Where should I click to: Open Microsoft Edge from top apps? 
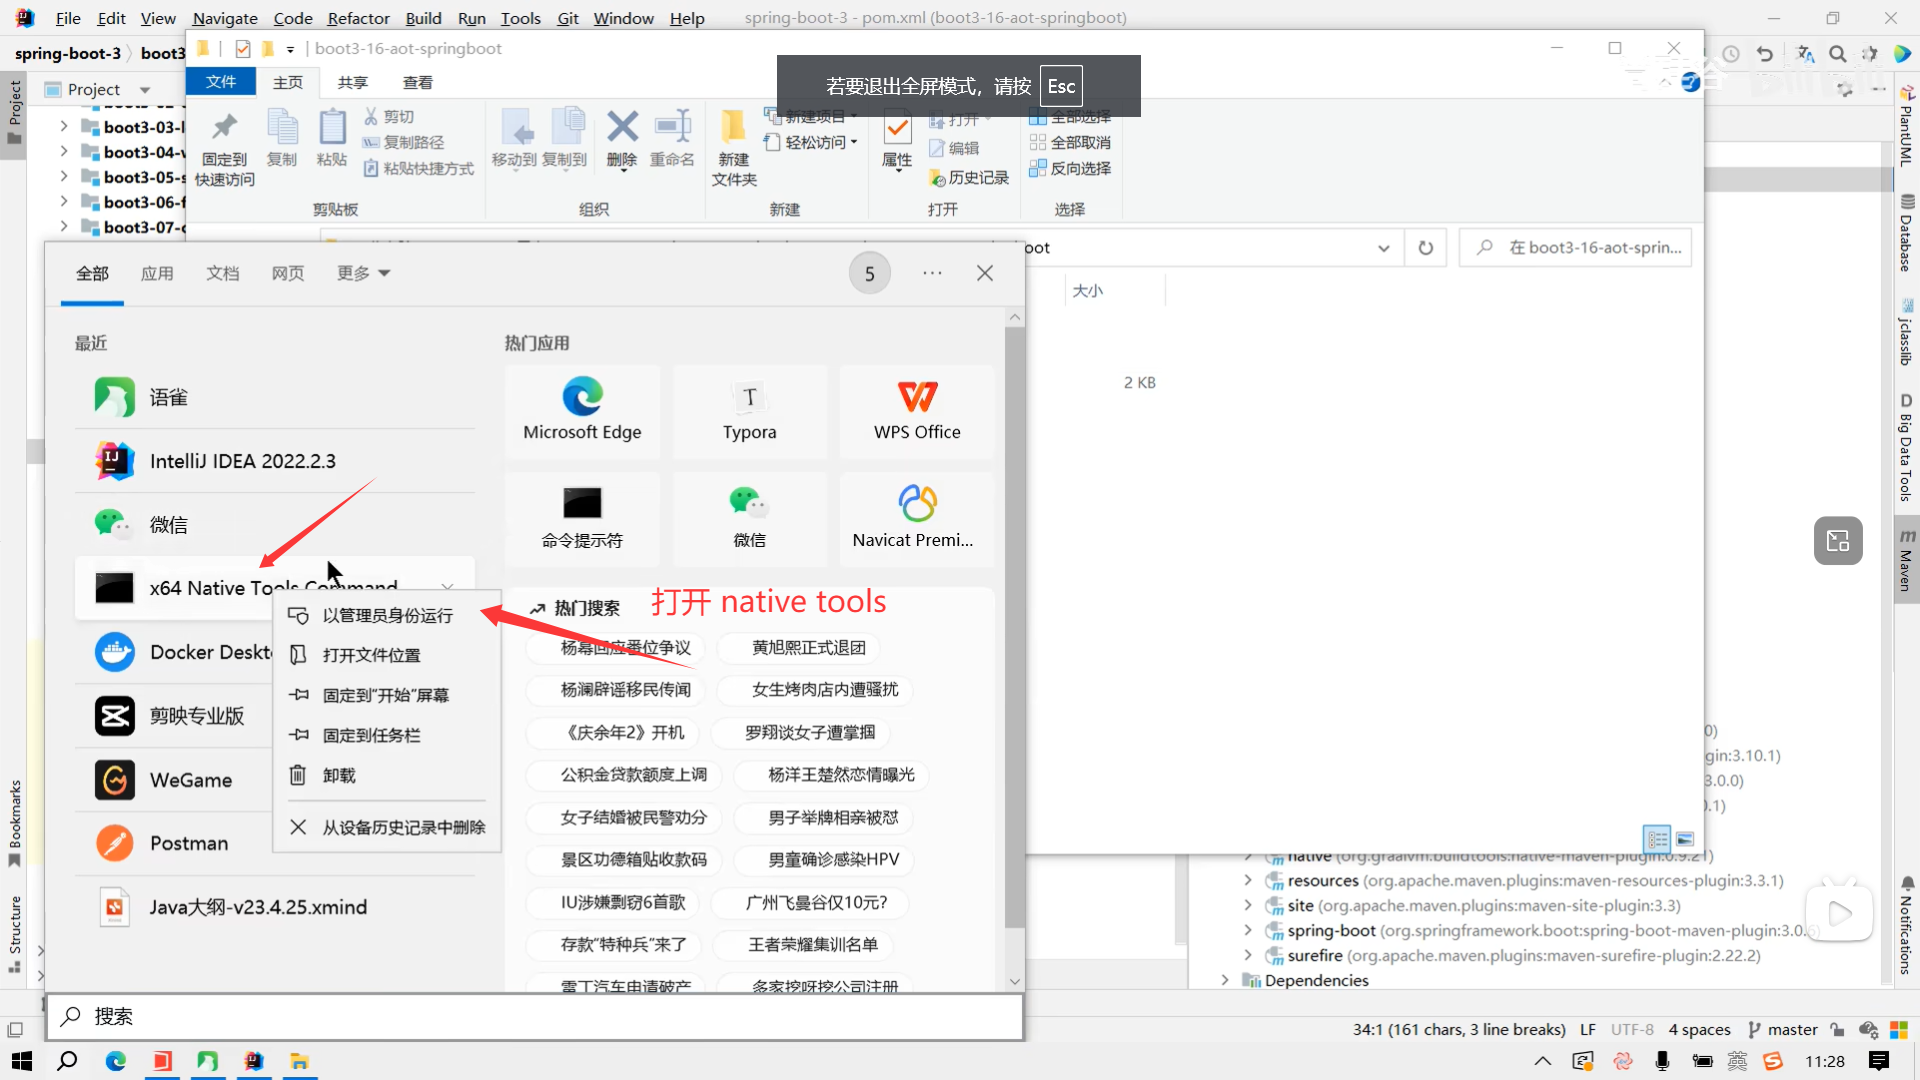[582, 410]
